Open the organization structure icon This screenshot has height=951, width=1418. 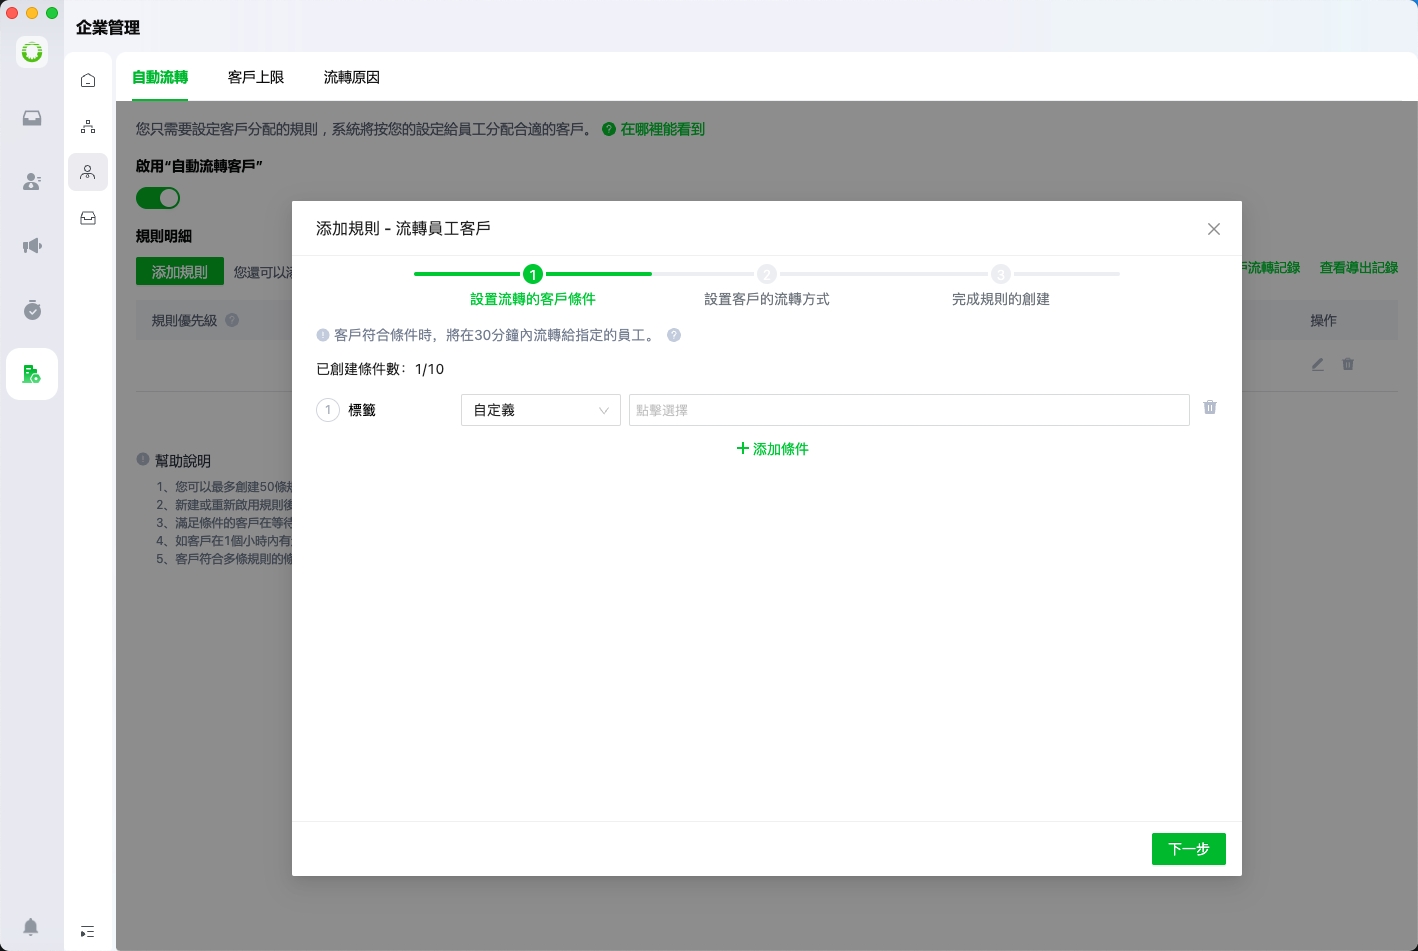(x=88, y=126)
